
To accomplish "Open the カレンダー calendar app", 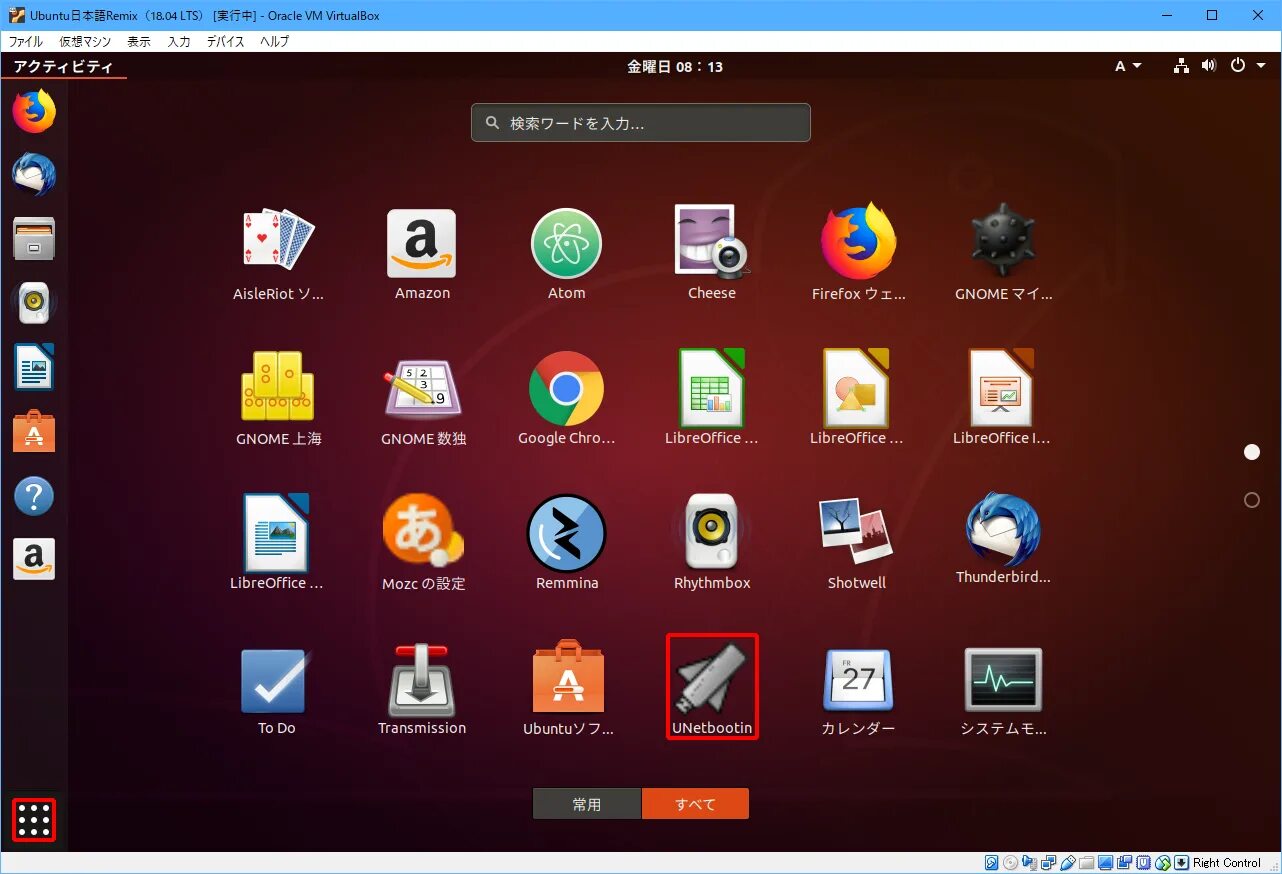I will pyautogui.click(x=858, y=690).
